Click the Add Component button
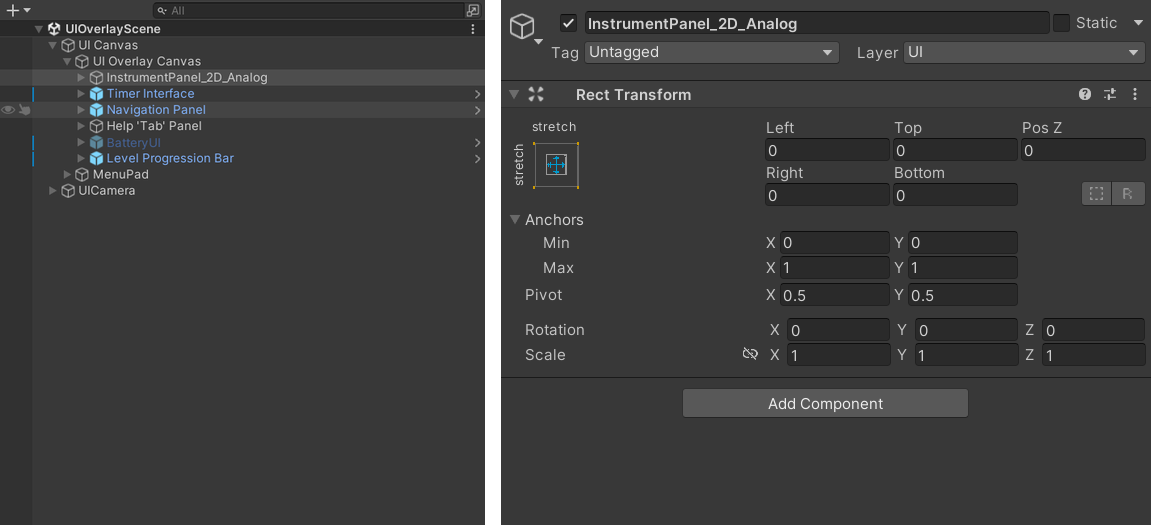Screen dimensions: 1151x525 point(825,403)
